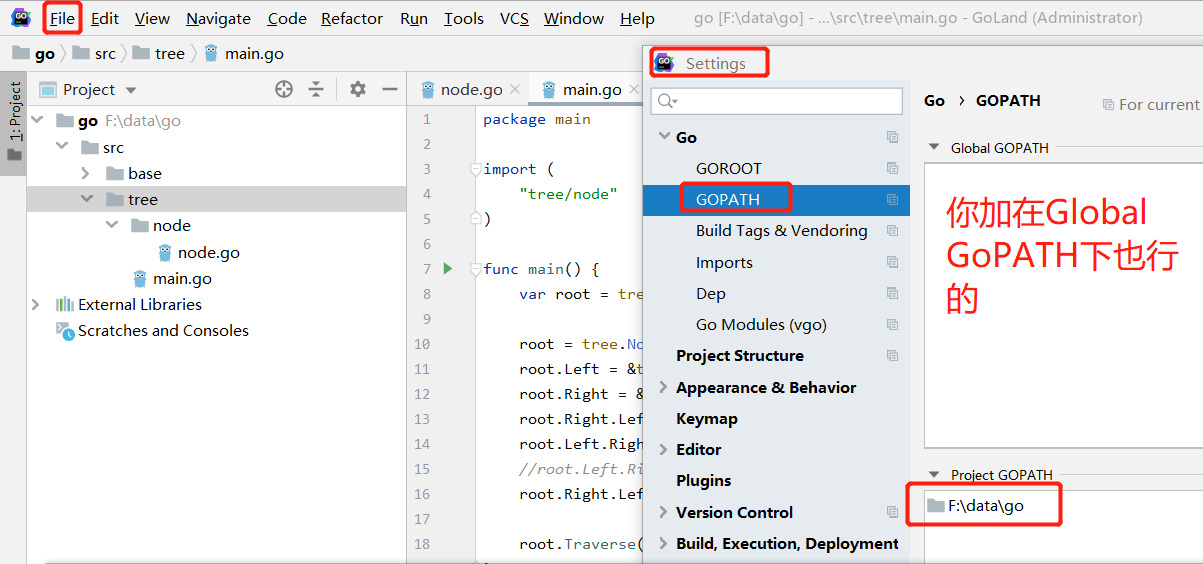
Task: Run main function via green gutter arrow
Action: [x=448, y=268]
